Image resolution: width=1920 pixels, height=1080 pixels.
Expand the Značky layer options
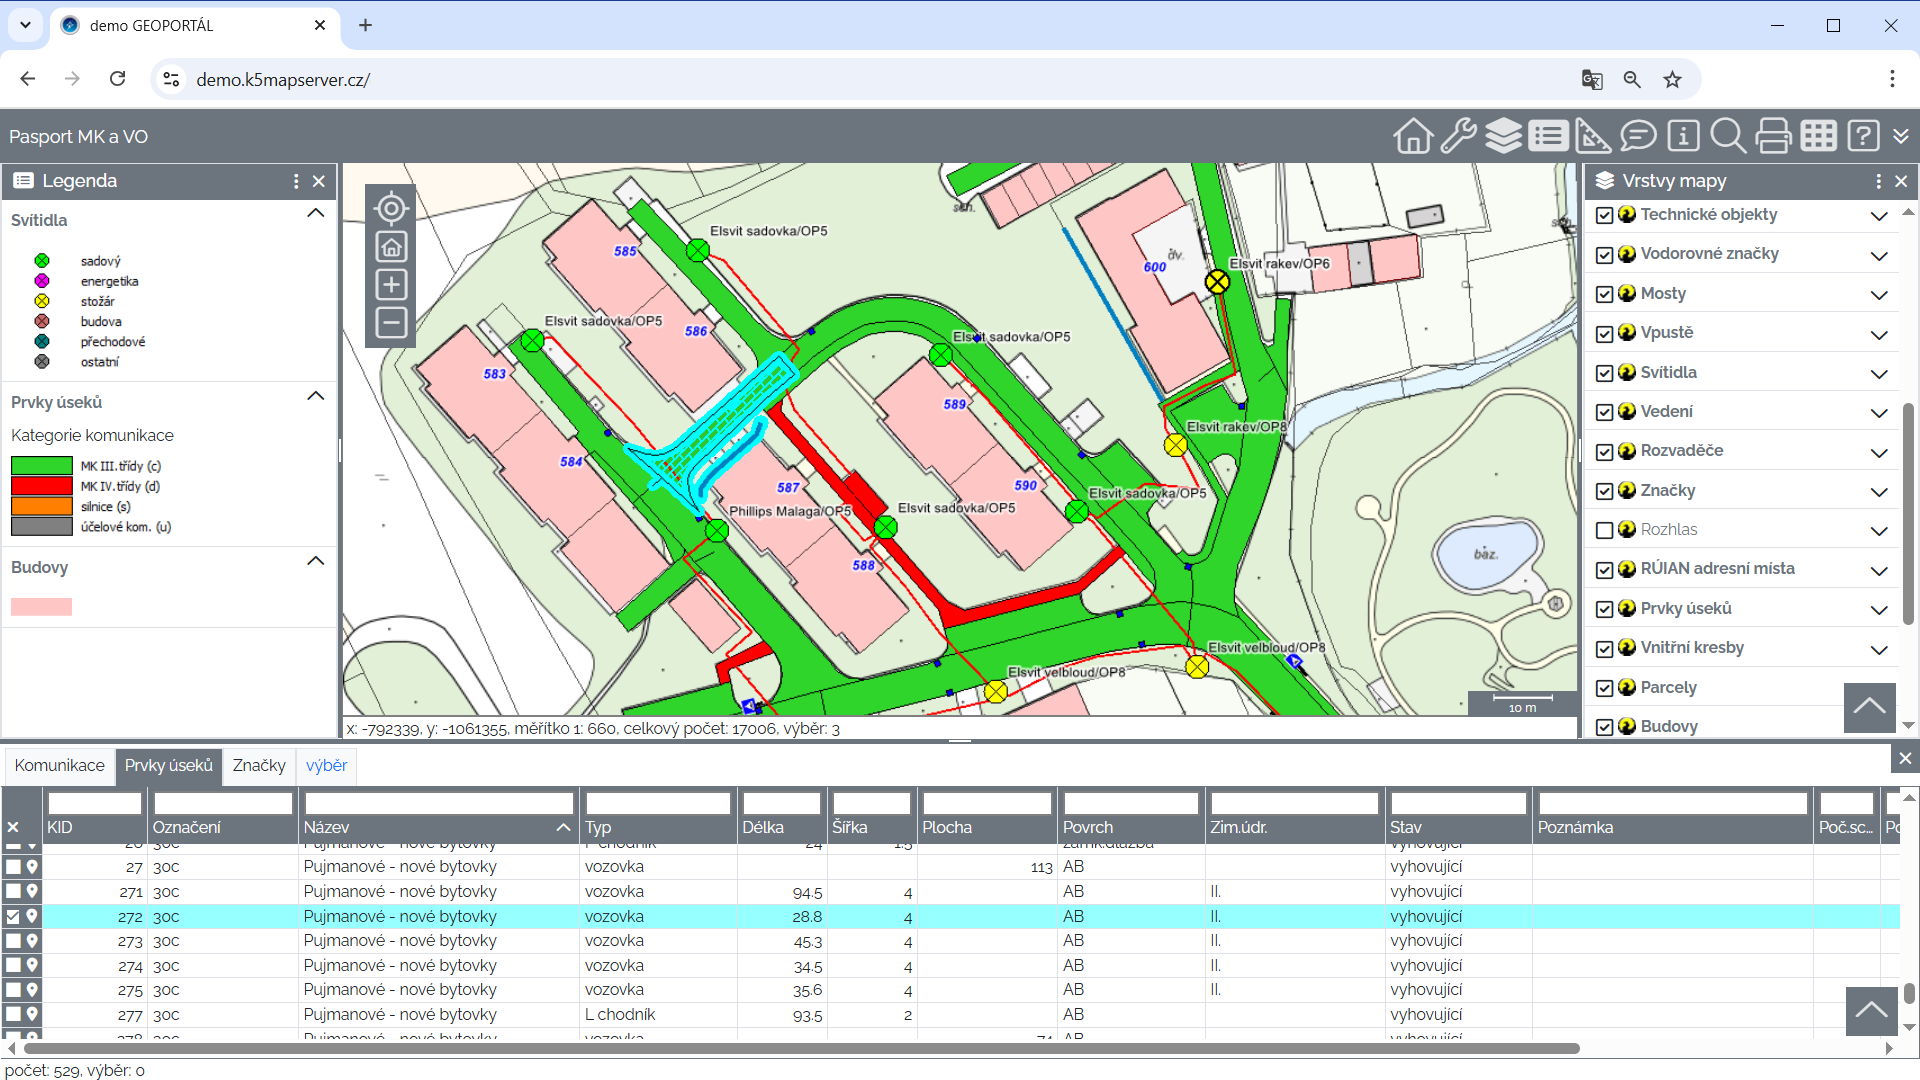click(1879, 492)
